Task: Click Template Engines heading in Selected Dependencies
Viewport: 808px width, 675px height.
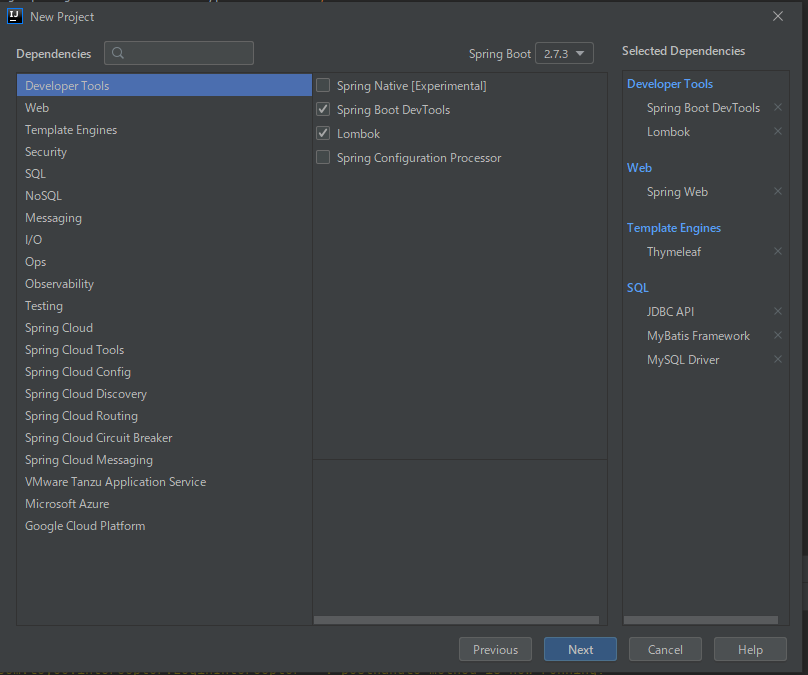Action: click(x=674, y=228)
